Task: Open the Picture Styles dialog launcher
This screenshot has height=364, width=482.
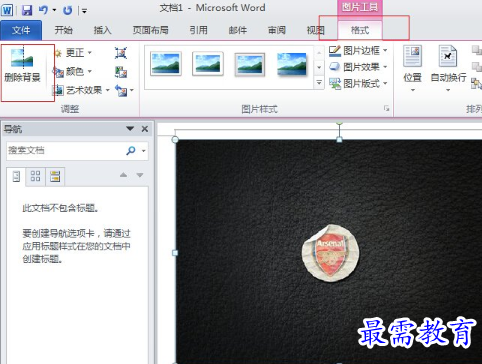Action: click(x=387, y=108)
